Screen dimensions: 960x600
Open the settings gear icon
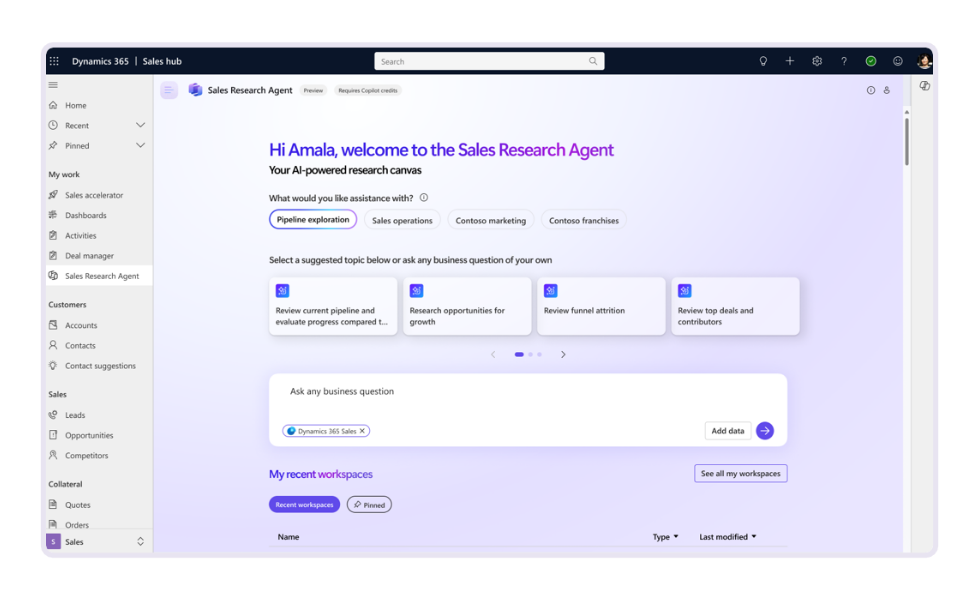817,61
